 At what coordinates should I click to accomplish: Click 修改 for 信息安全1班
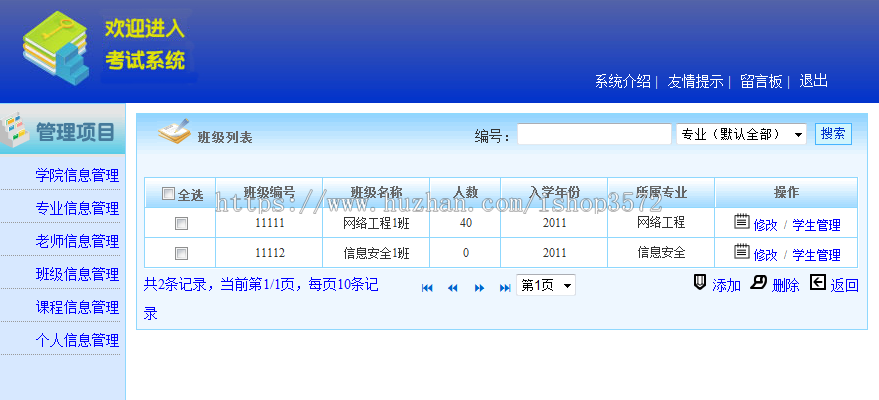click(765, 255)
